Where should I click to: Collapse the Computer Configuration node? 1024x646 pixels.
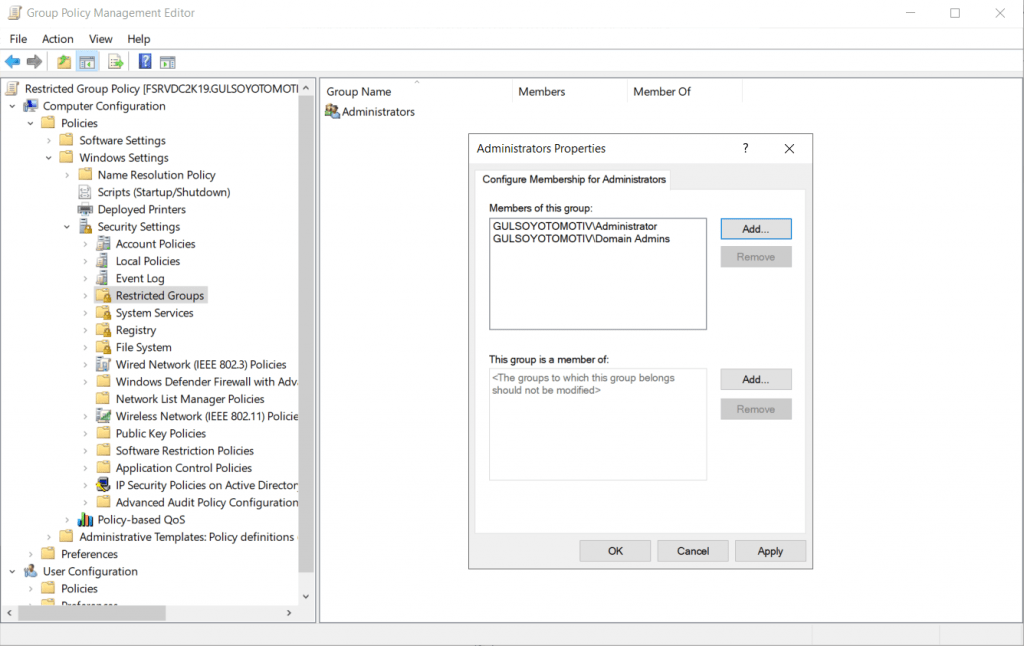[12, 106]
